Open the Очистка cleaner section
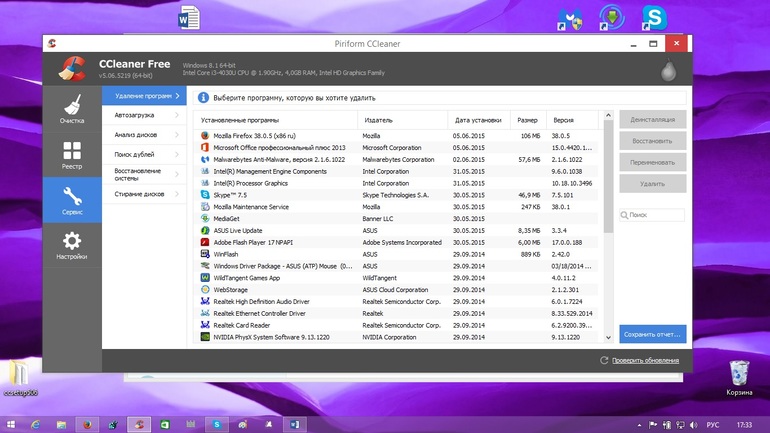 [x=72, y=109]
